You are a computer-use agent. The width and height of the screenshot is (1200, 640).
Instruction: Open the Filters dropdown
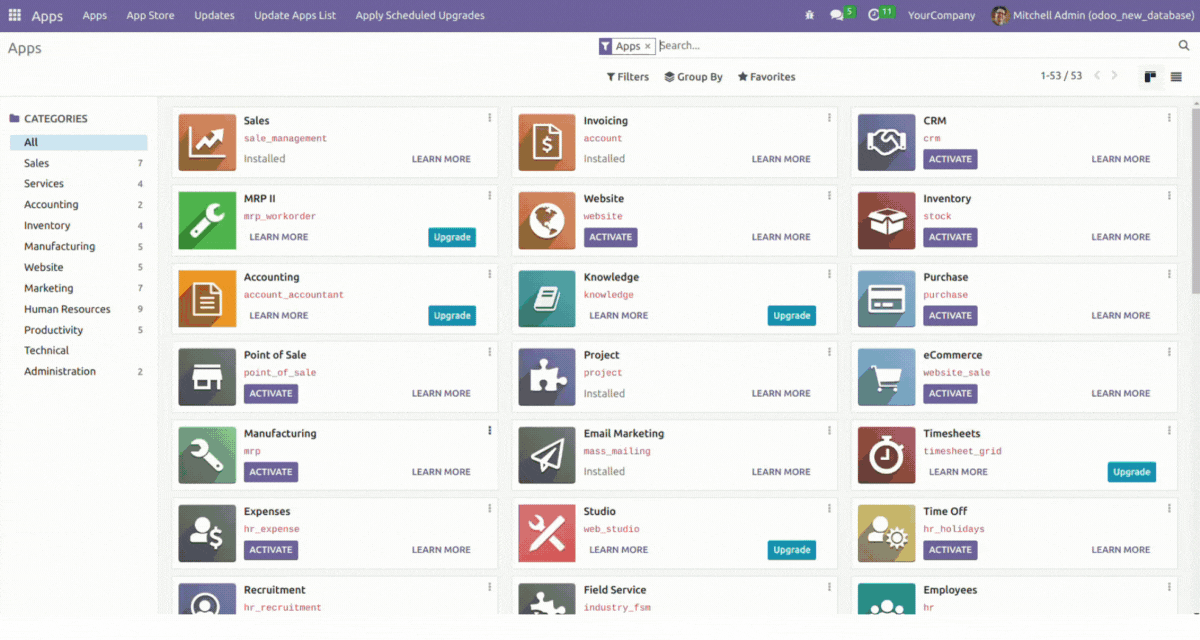(628, 77)
